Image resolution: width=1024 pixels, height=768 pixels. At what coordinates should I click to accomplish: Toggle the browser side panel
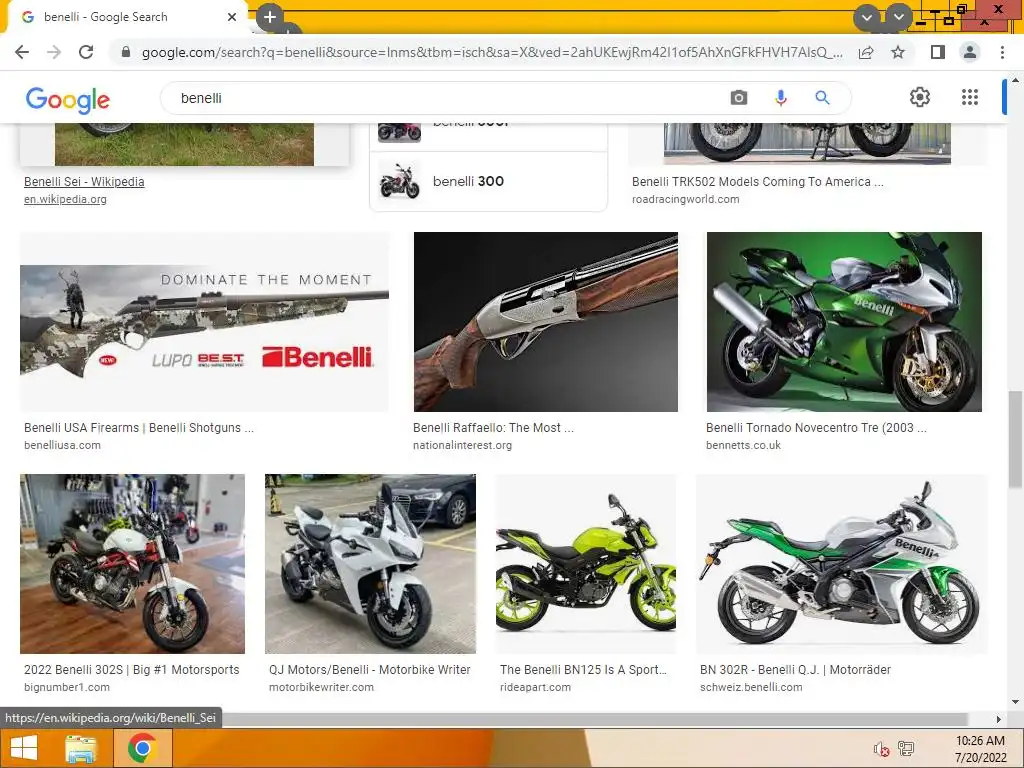[938, 52]
